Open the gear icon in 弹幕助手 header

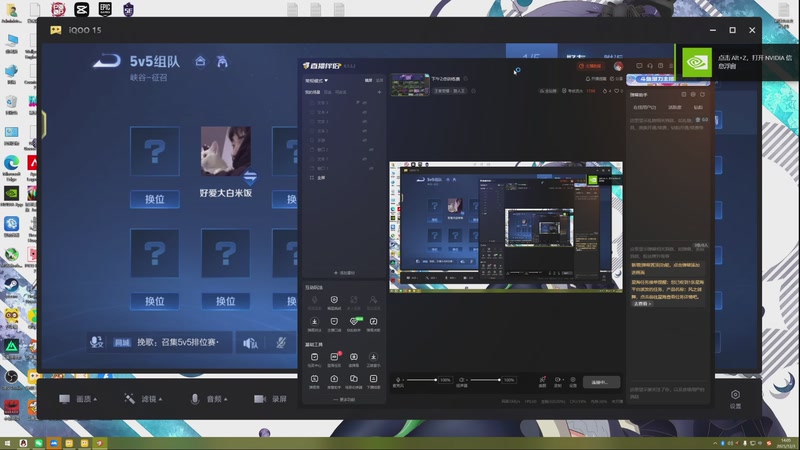tap(693, 94)
